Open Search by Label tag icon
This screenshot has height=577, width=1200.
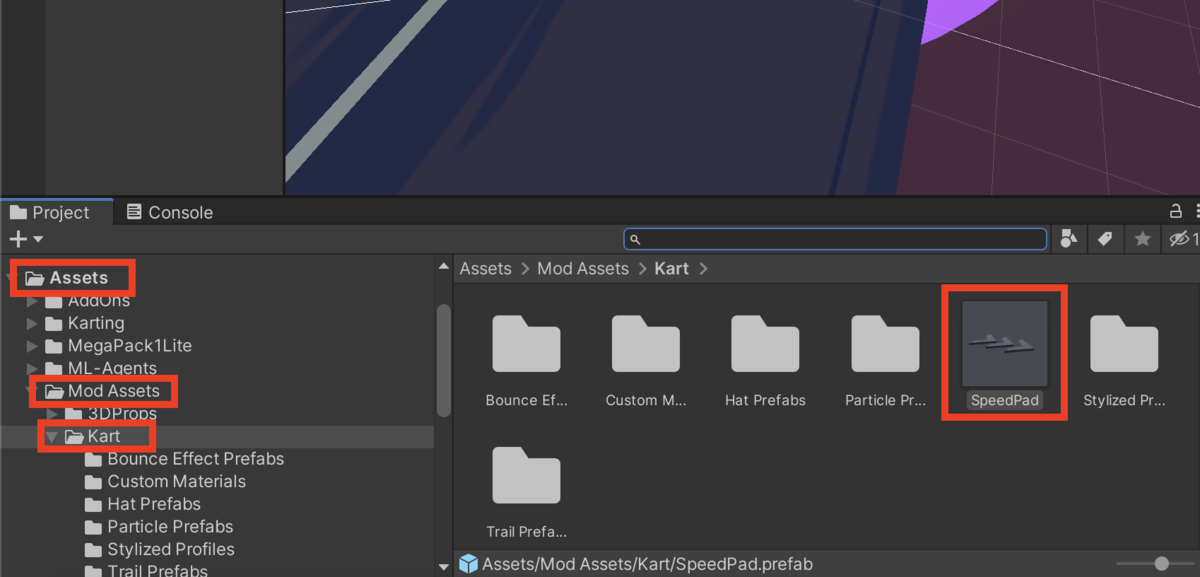(1105, 239)
